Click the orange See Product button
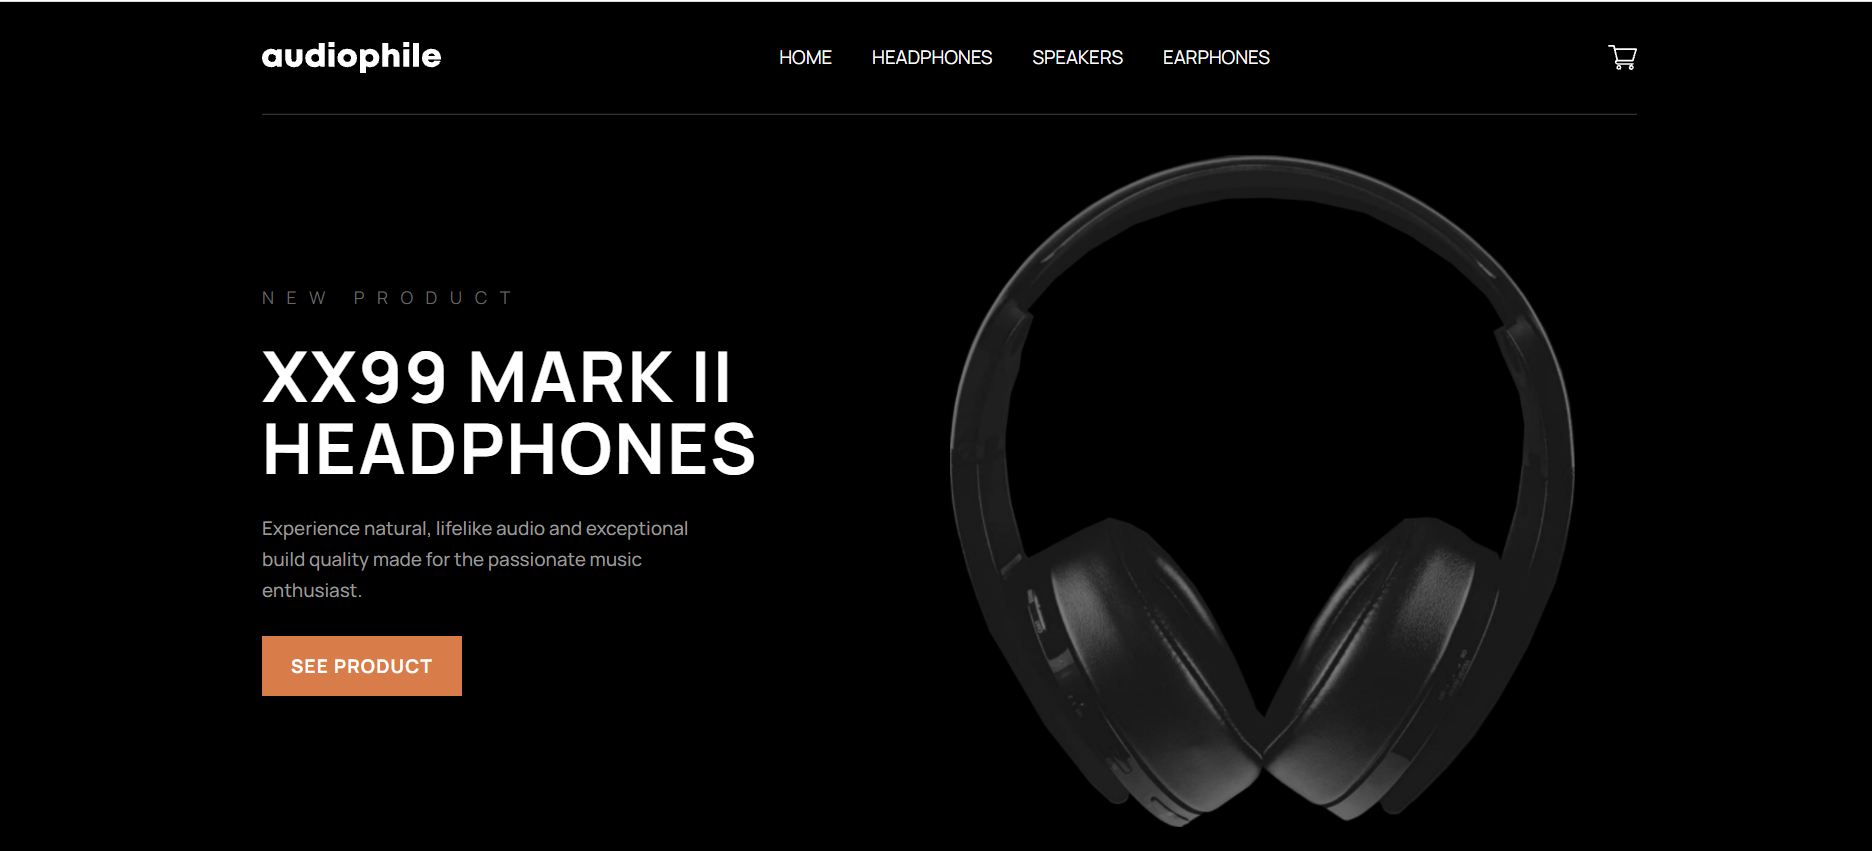 [x=362, y=666]
